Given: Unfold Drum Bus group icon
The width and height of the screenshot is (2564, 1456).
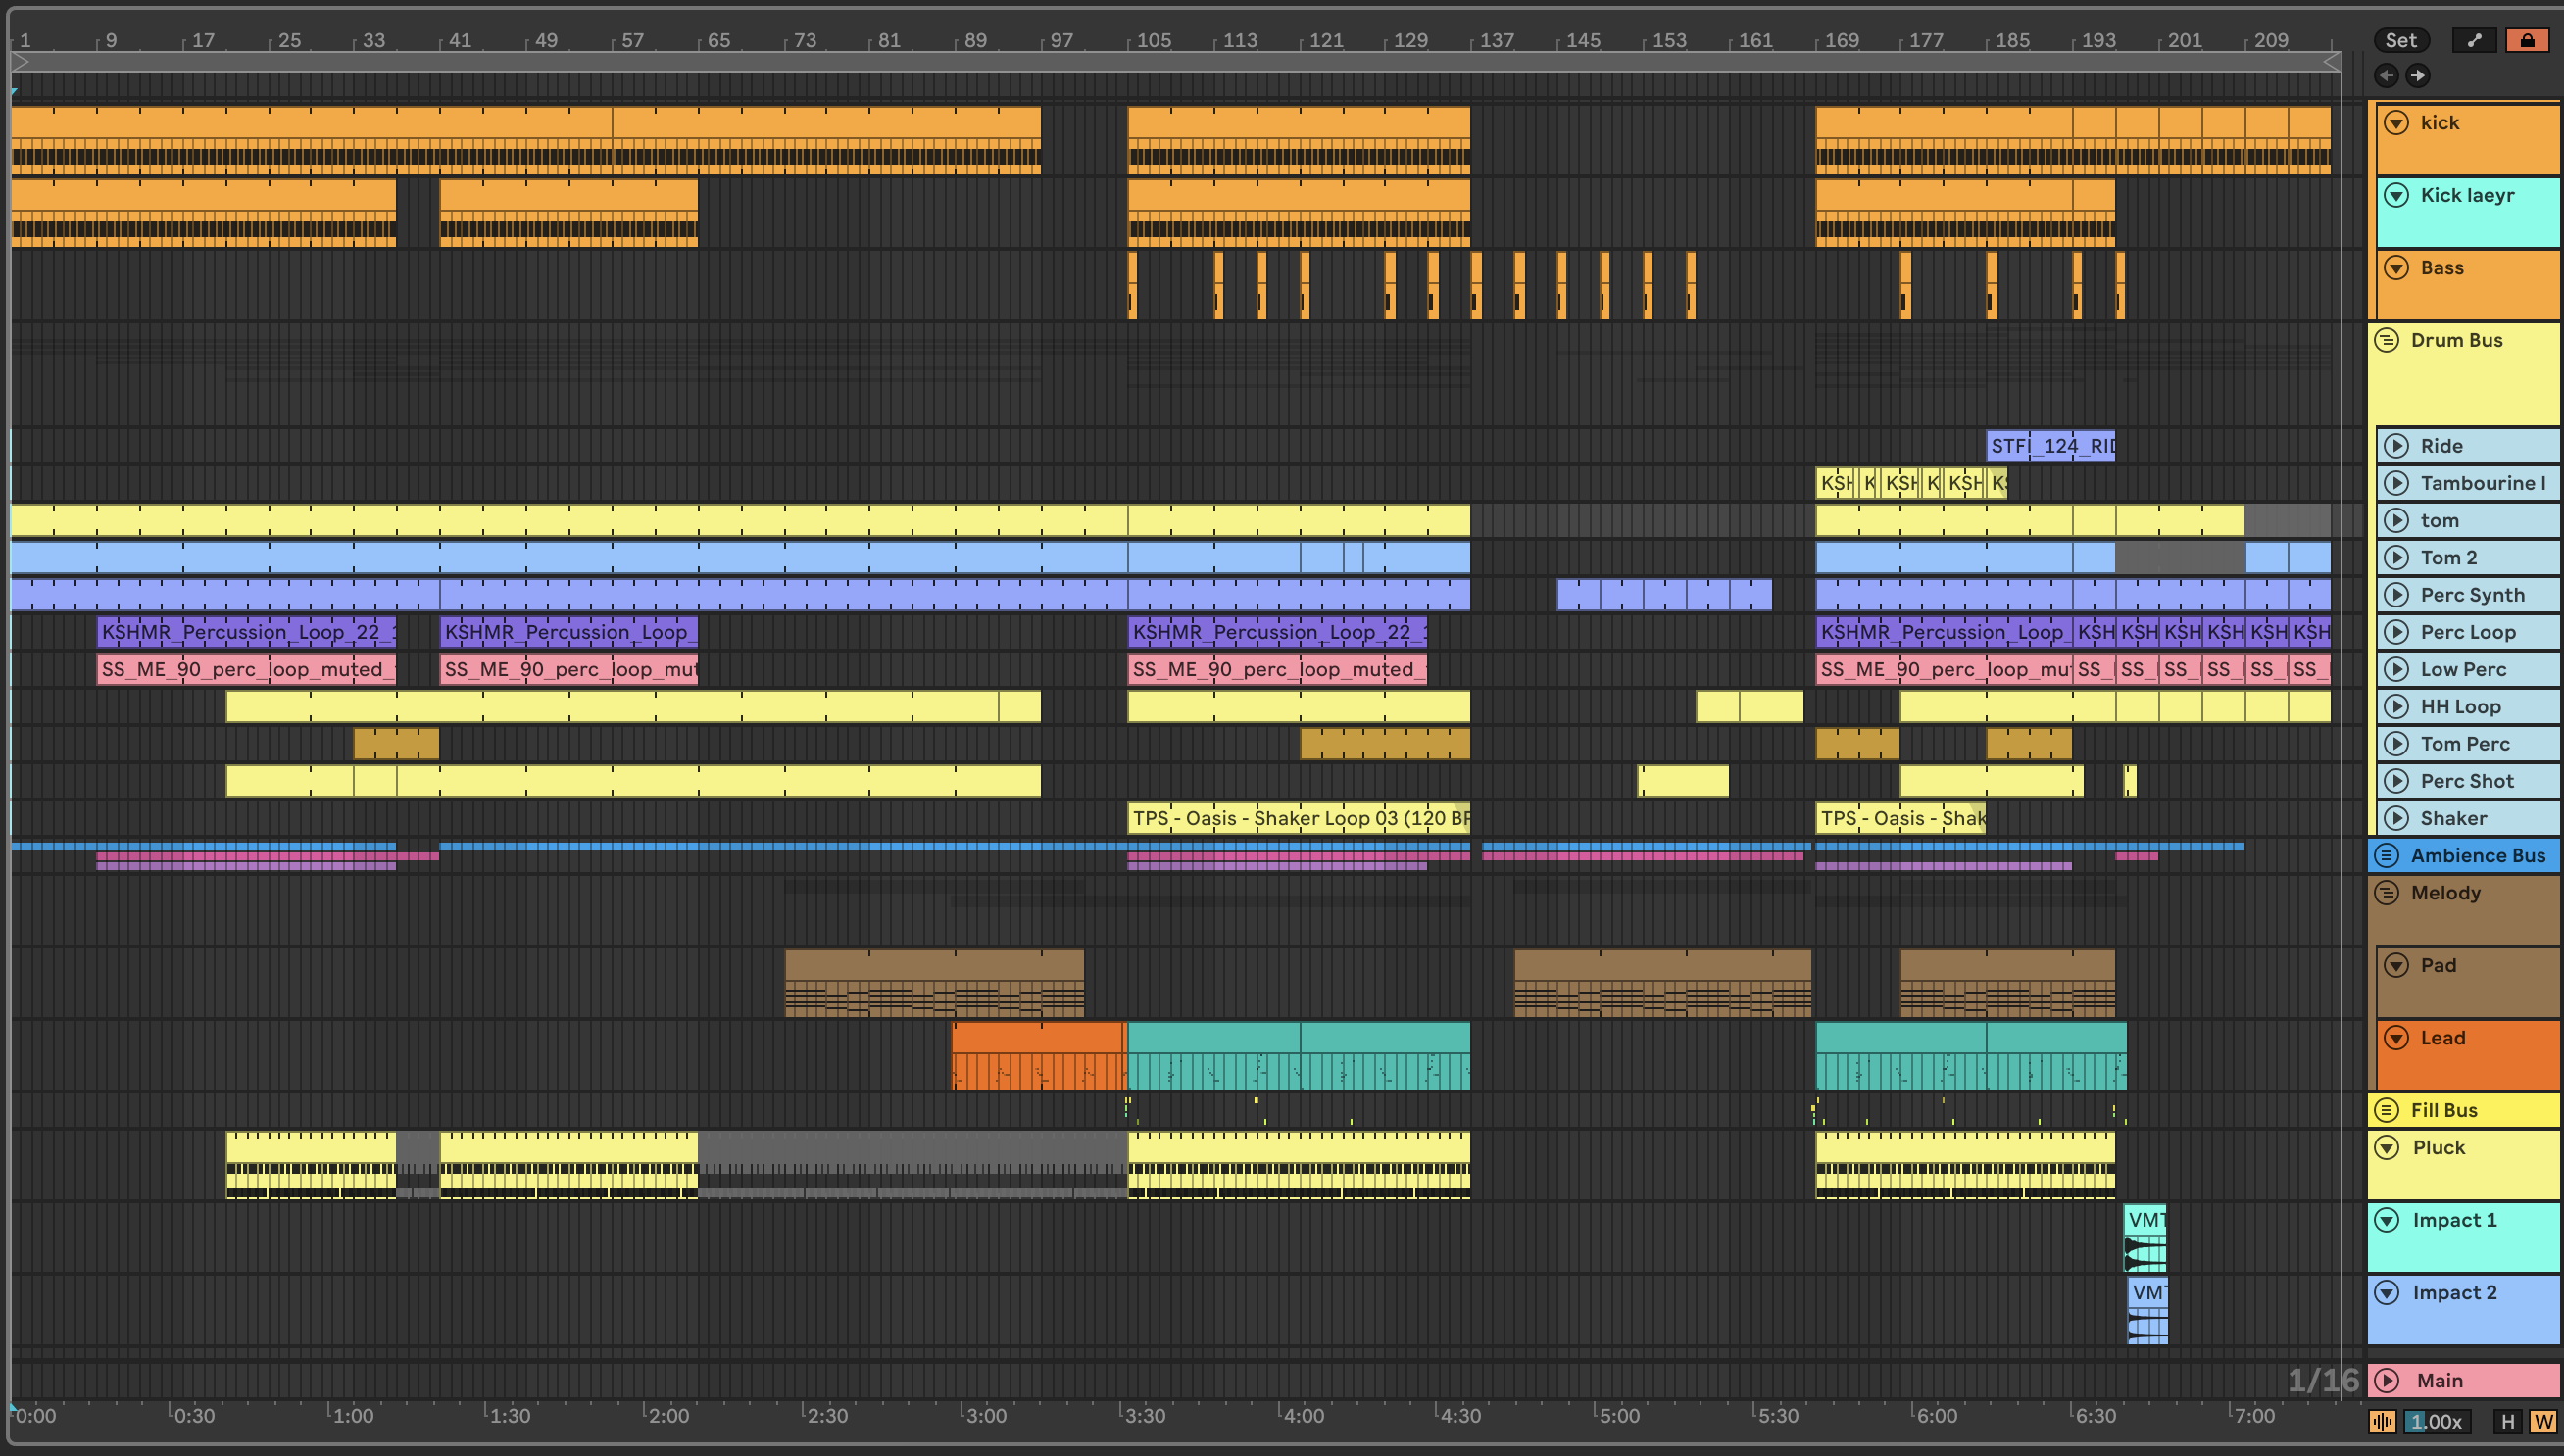Looking at the screenshot, I should (x=2387, y=340).
